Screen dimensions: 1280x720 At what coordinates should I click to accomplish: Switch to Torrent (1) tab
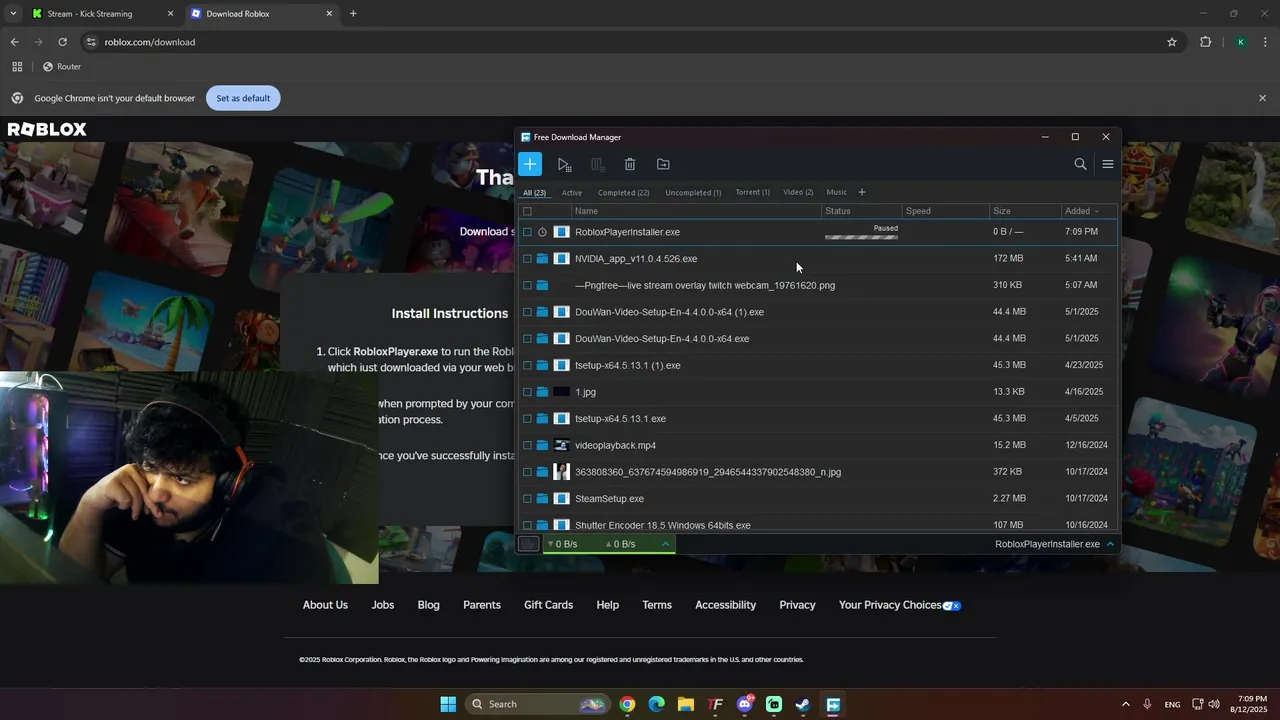point(753,192)
